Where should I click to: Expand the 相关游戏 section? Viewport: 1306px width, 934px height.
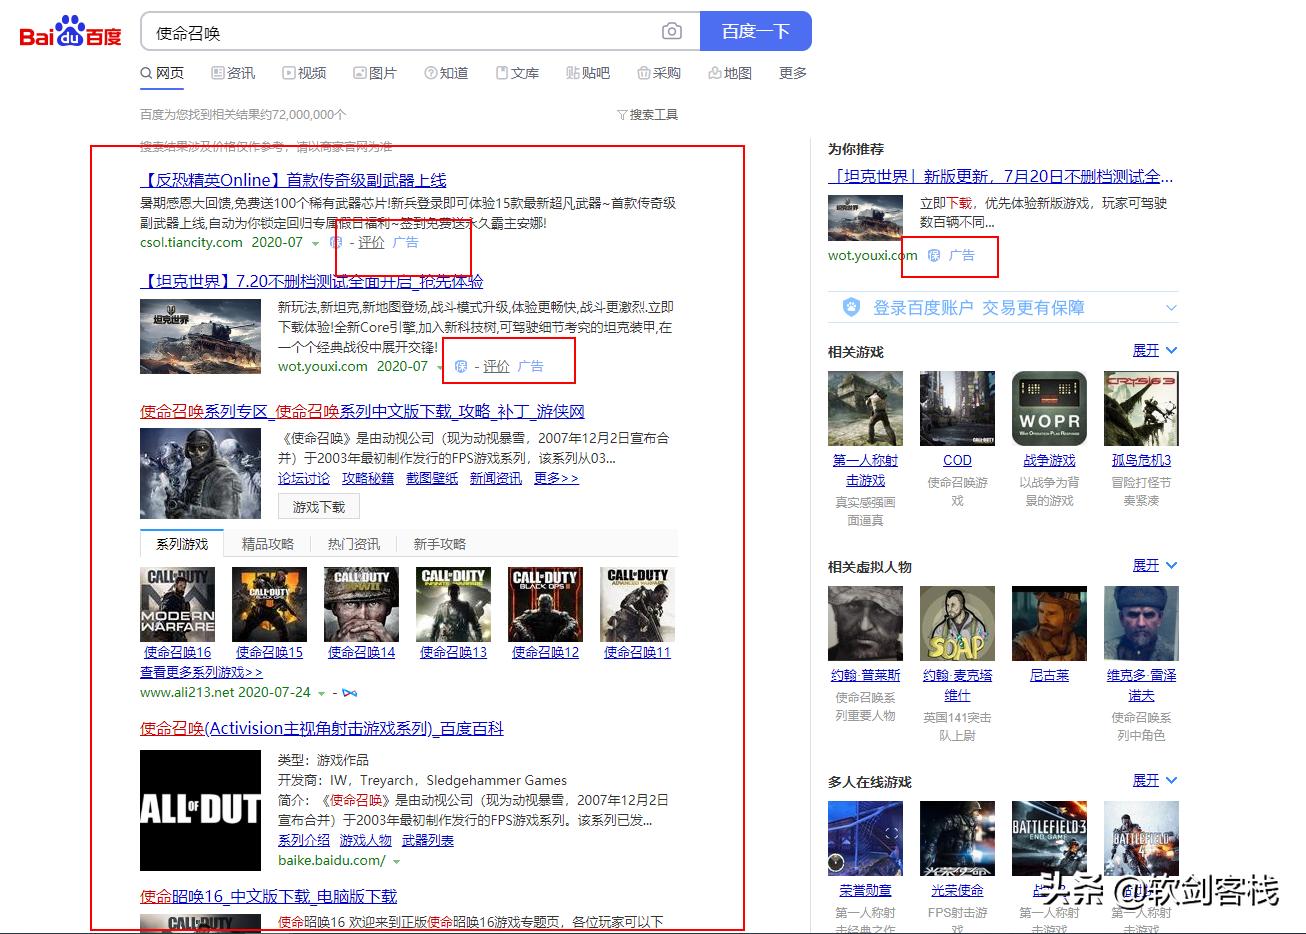coord(1154,351)
